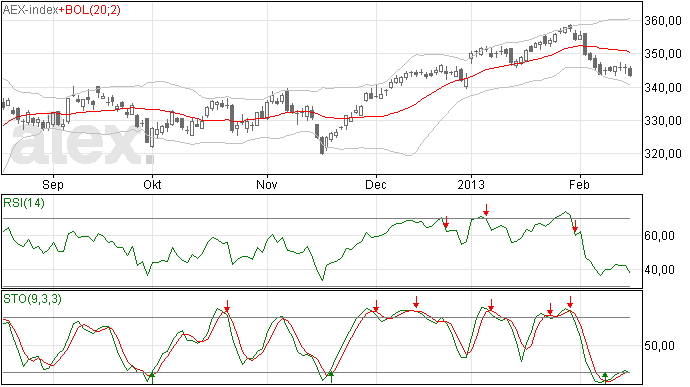Click the stochastic green buy arrow after Feb

pyautogui.click(x=606, y=378)
